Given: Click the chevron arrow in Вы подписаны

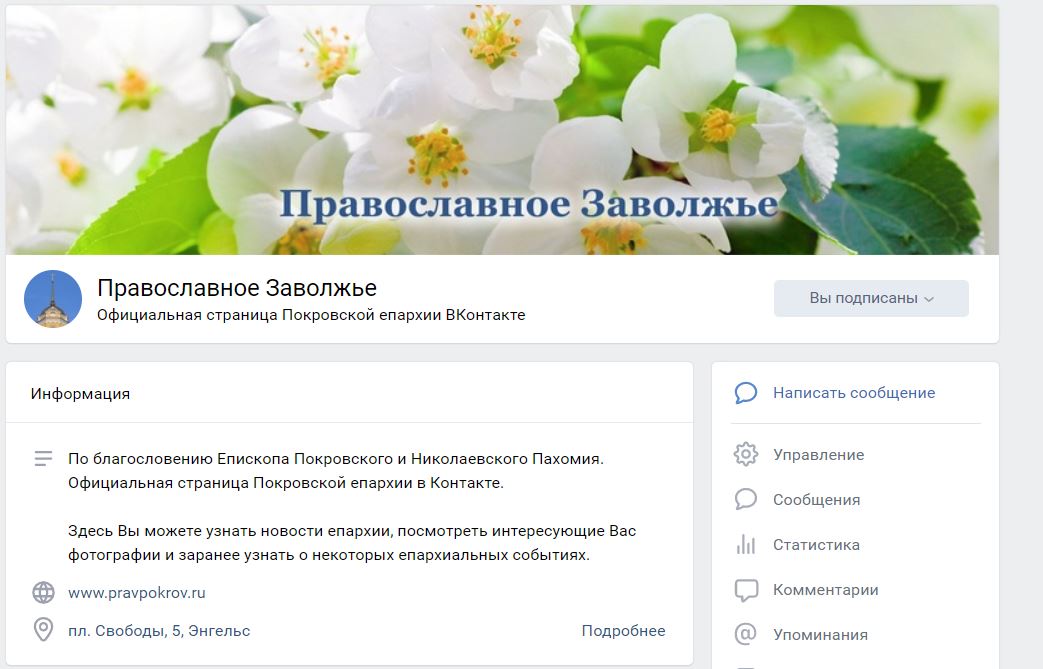Looking at the screenshot, I should click(x=929, y=299).
